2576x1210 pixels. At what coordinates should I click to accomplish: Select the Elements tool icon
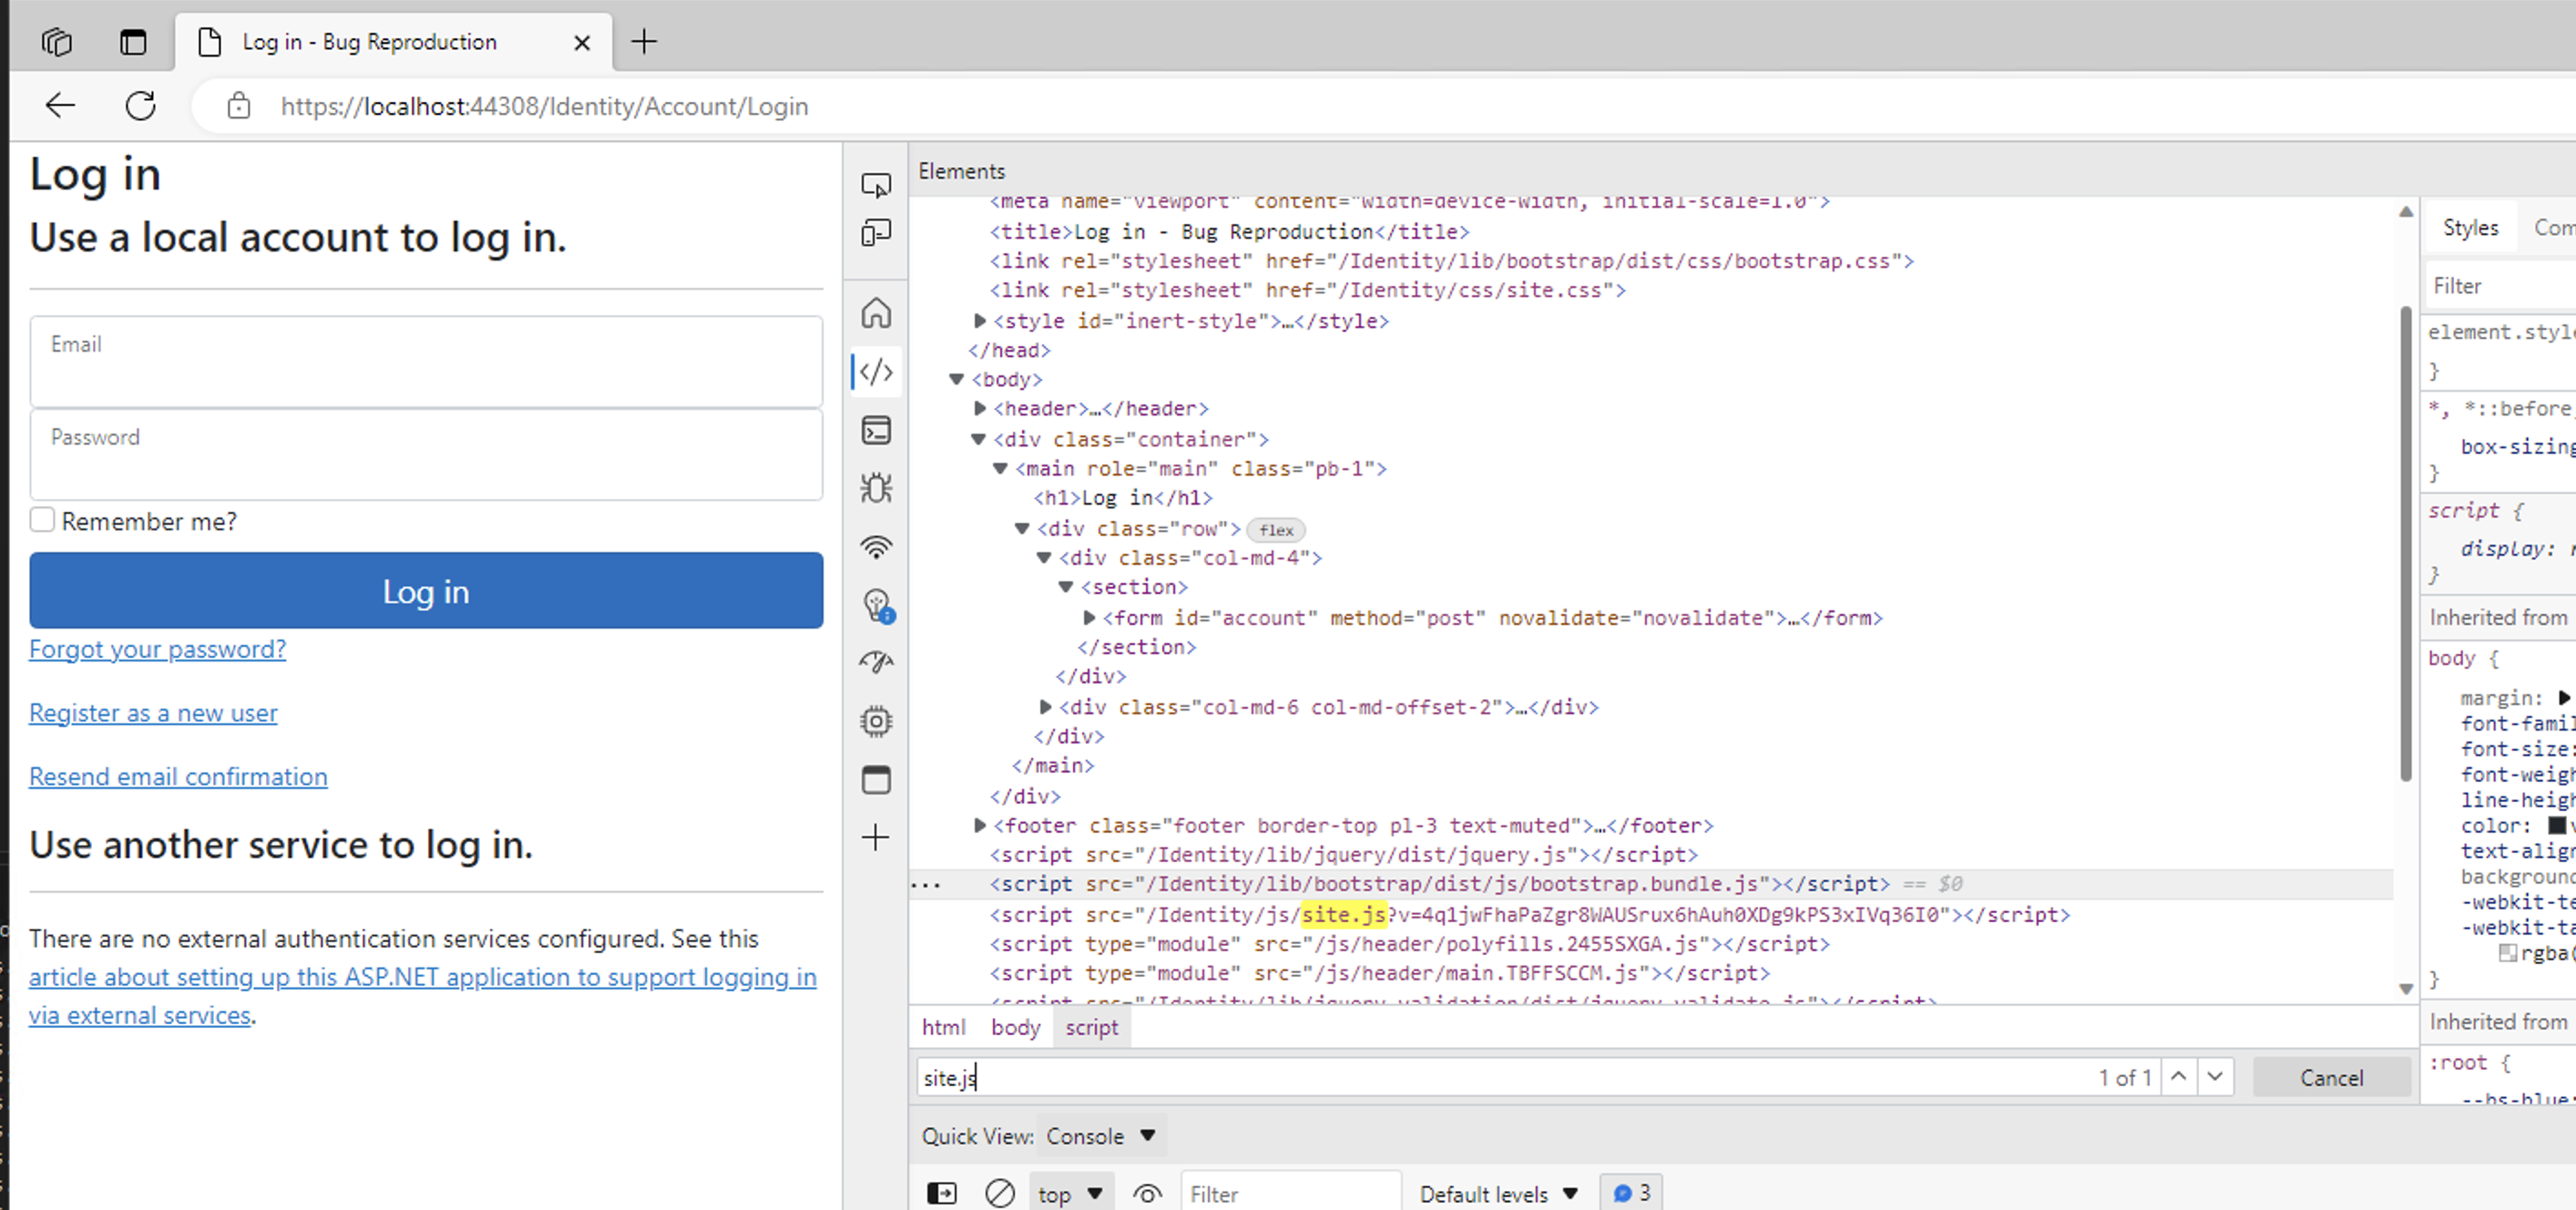coord(876,372)
